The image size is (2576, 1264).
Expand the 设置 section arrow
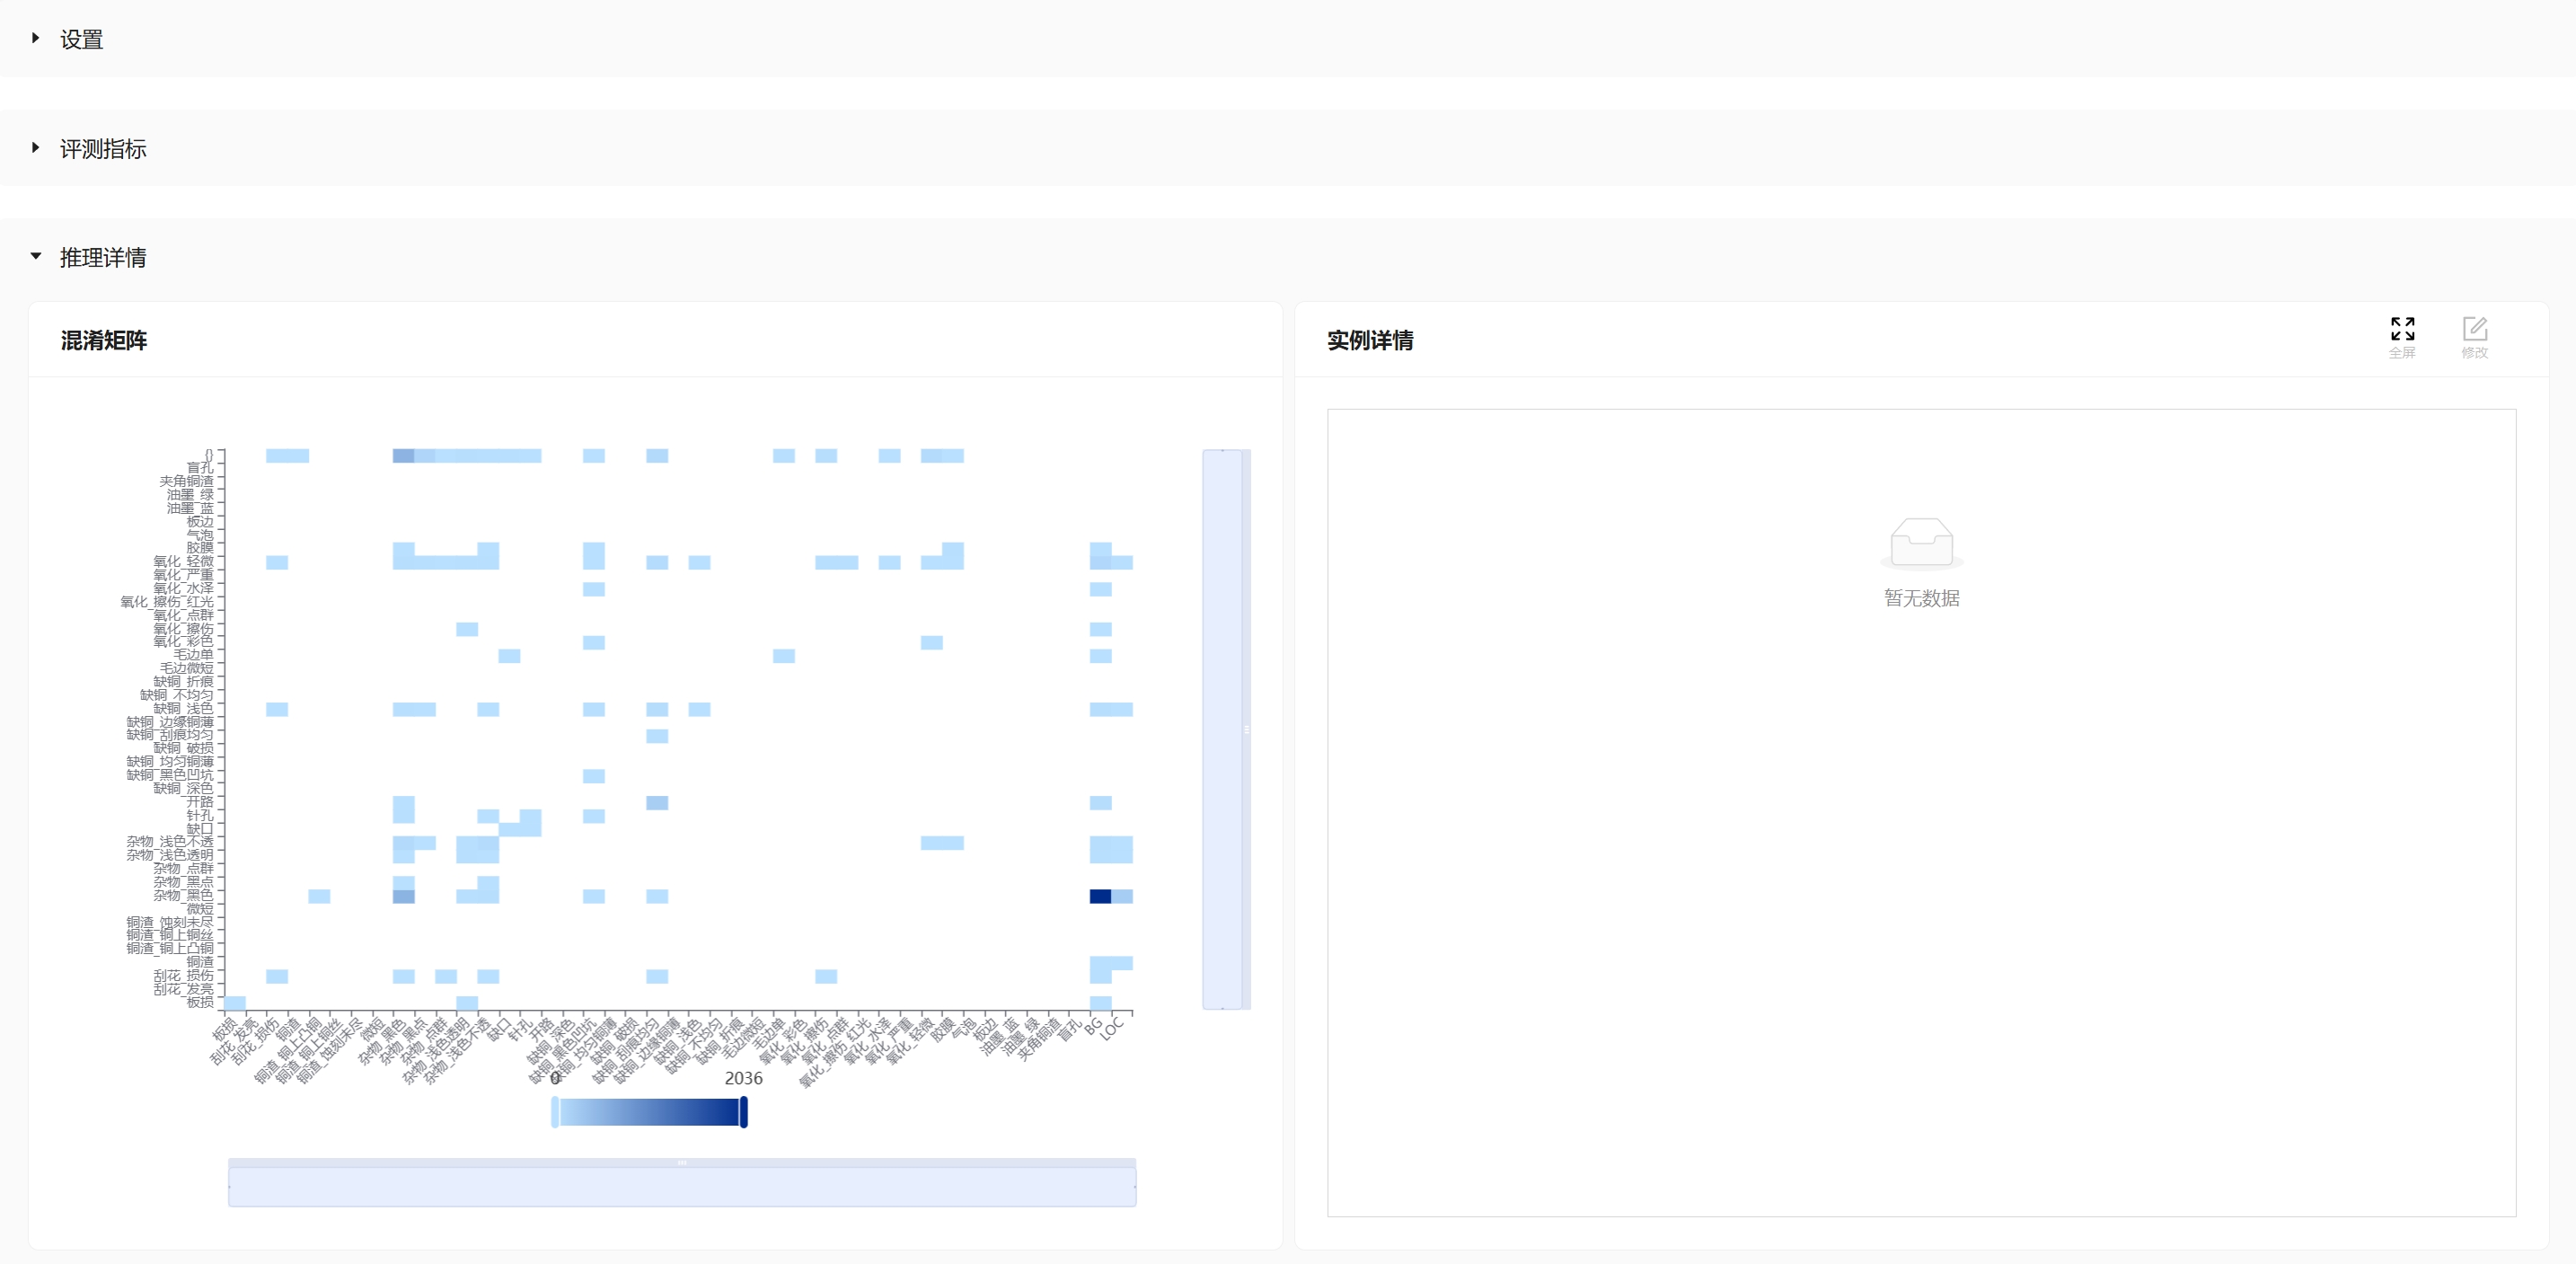(x=36, y=38)
